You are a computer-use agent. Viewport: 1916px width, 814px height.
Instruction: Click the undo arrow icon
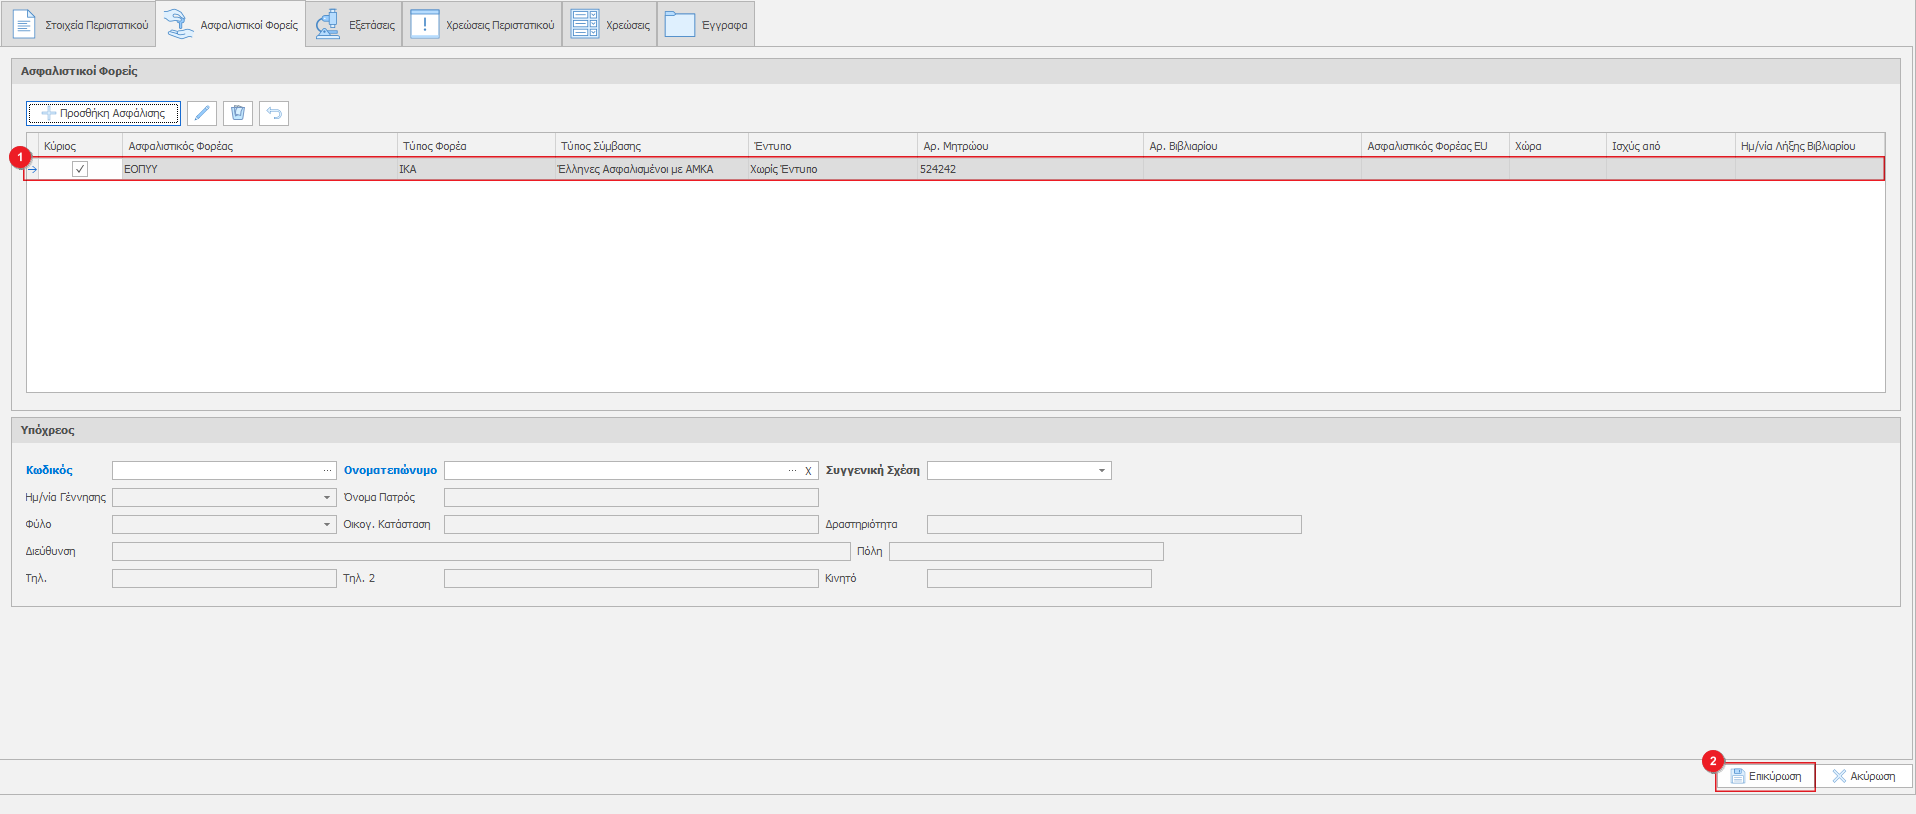click(x=274, y=113)
